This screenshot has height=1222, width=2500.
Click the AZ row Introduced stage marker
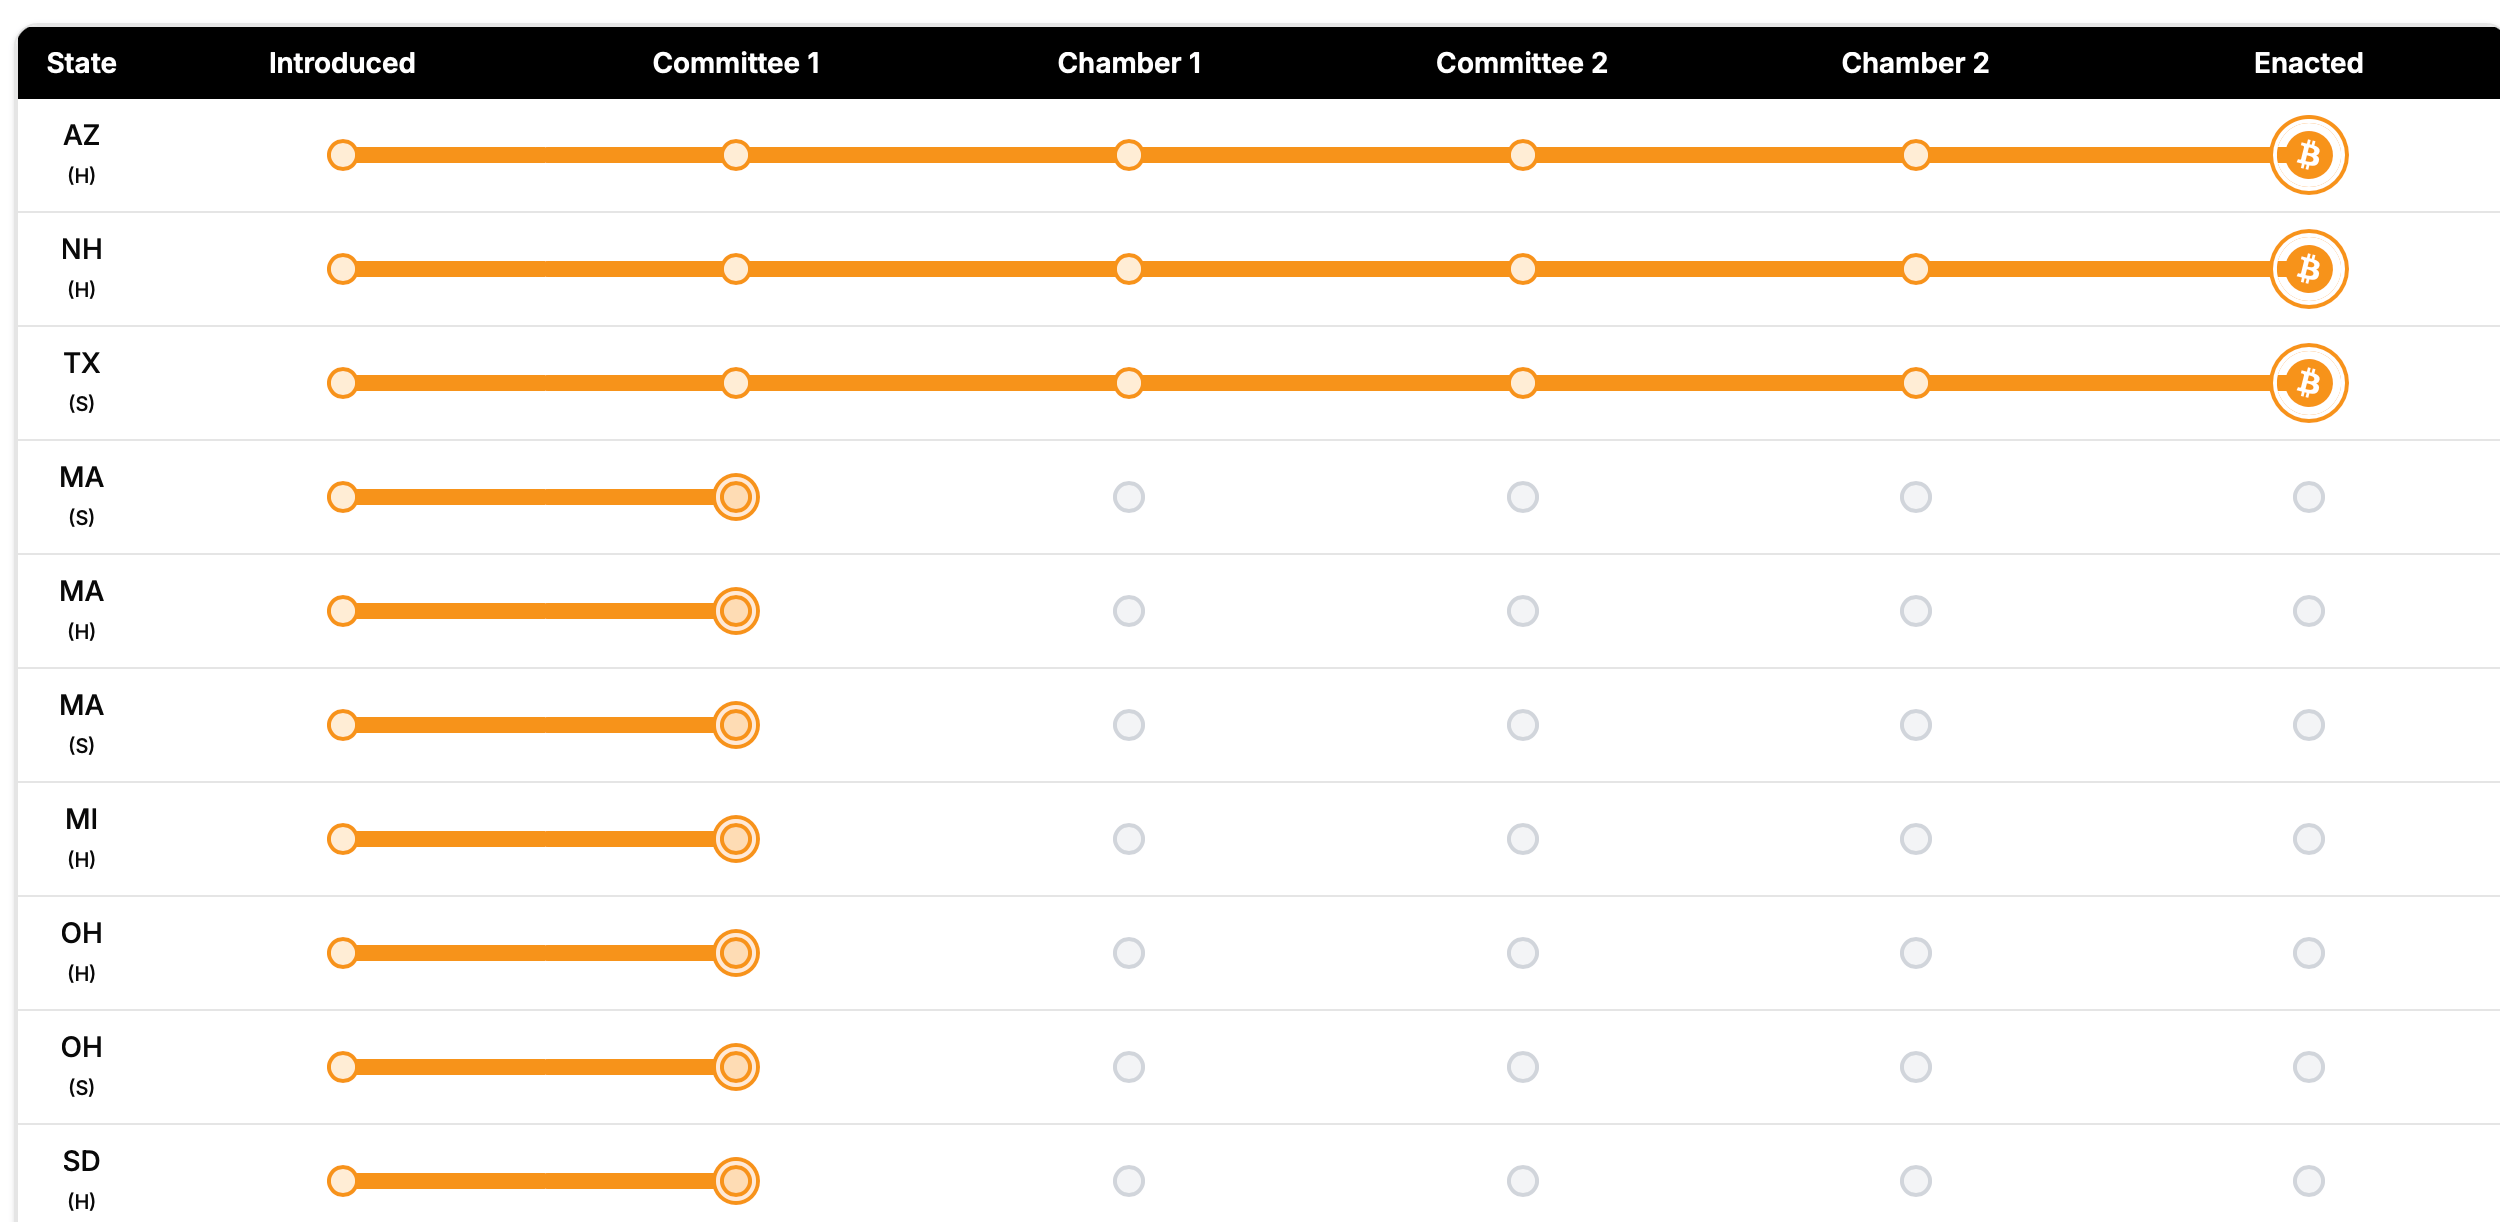tap(343, 155)
